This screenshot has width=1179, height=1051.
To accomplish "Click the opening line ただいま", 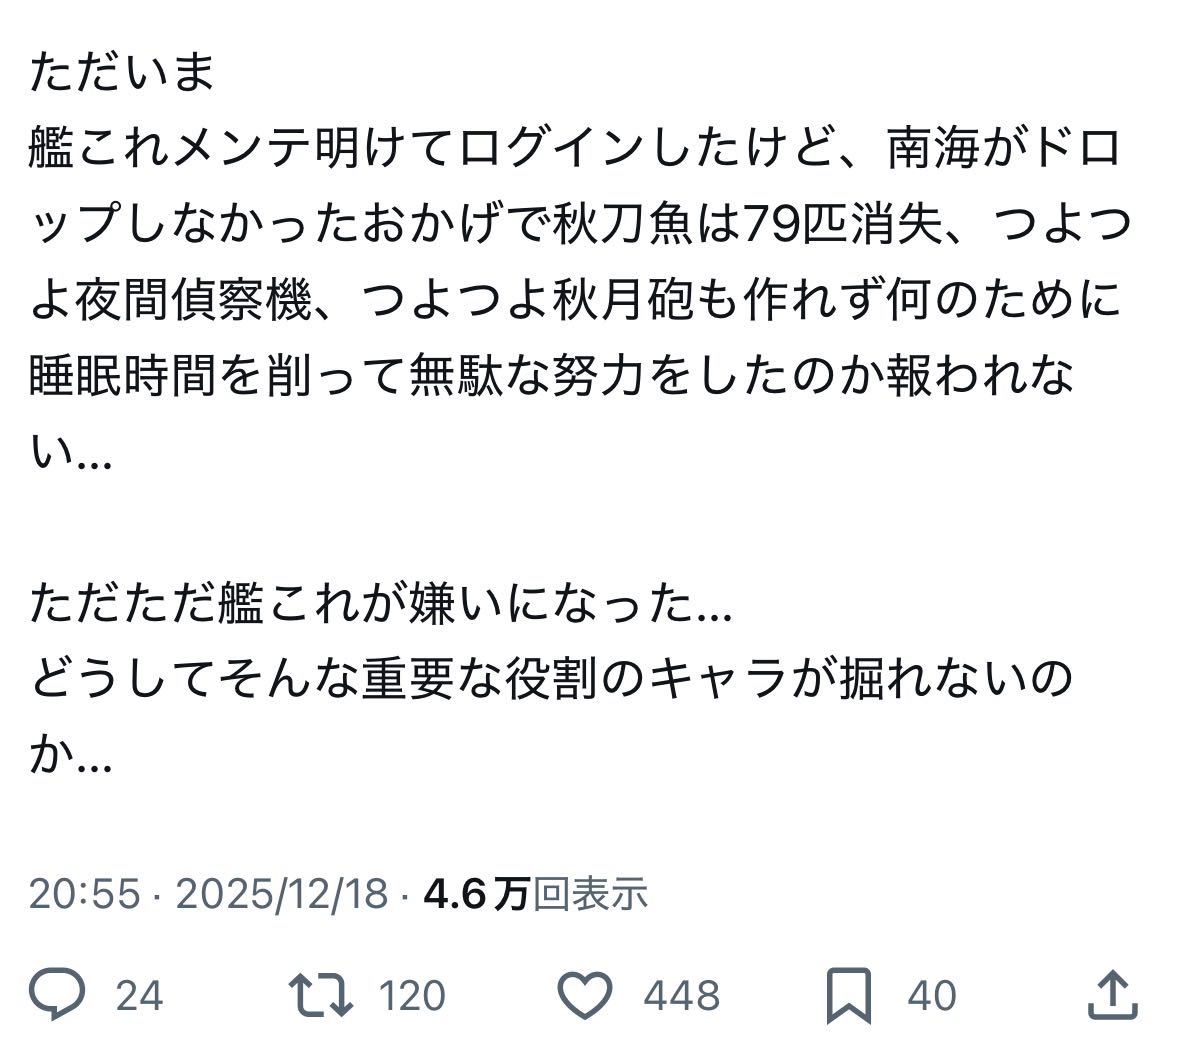I will click(122, 73).
